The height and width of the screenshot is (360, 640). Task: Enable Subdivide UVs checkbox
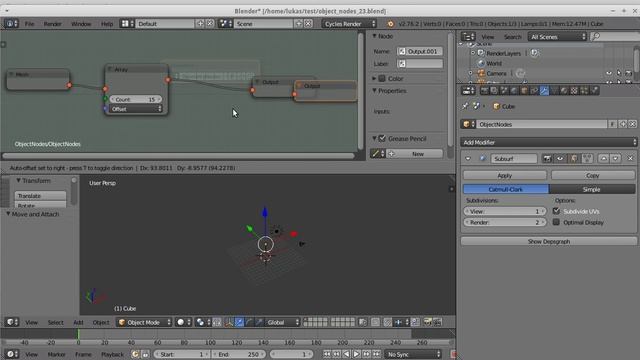coord(556,211)
